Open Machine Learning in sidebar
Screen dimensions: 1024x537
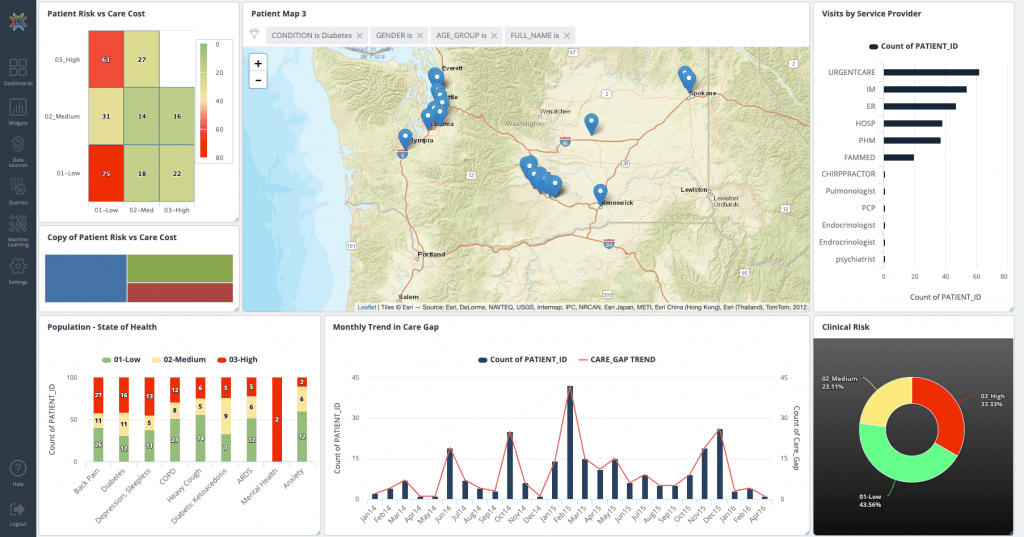point(18,229)
